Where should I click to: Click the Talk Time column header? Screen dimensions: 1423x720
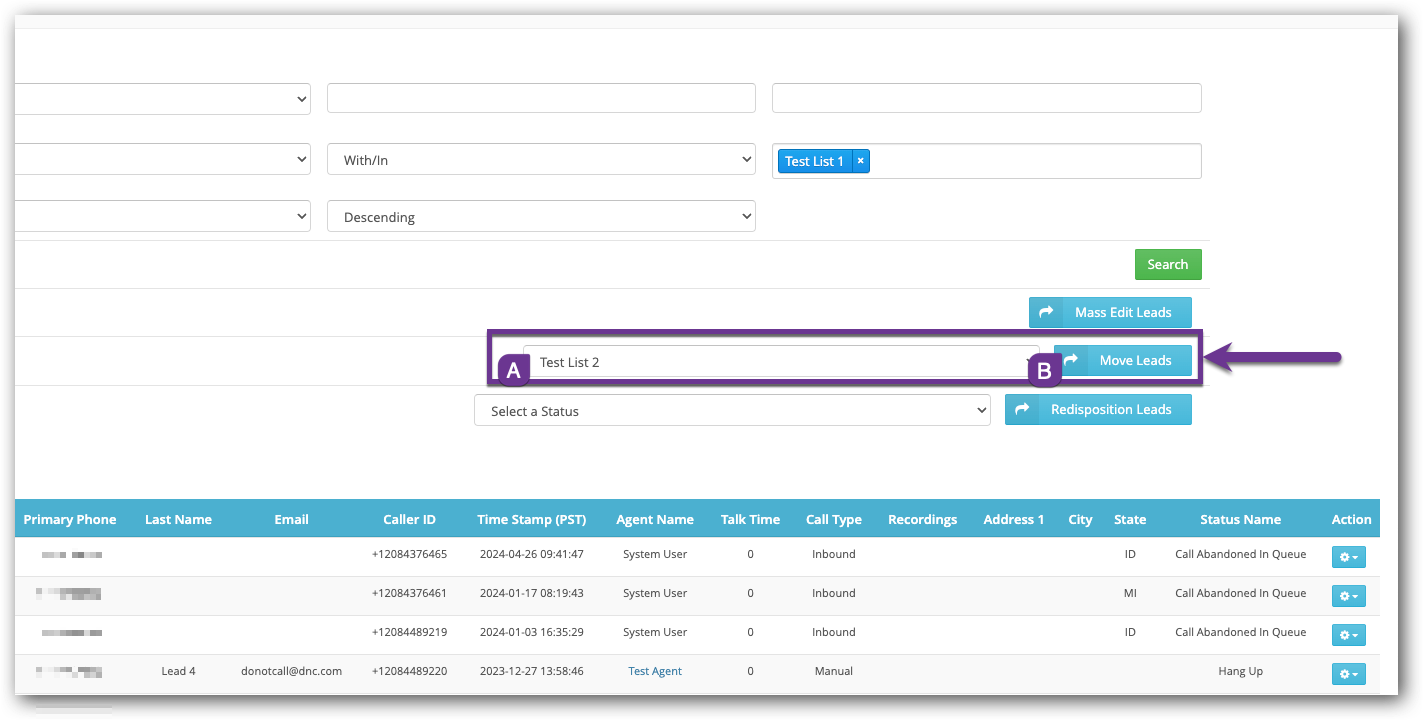click(750, 520)
